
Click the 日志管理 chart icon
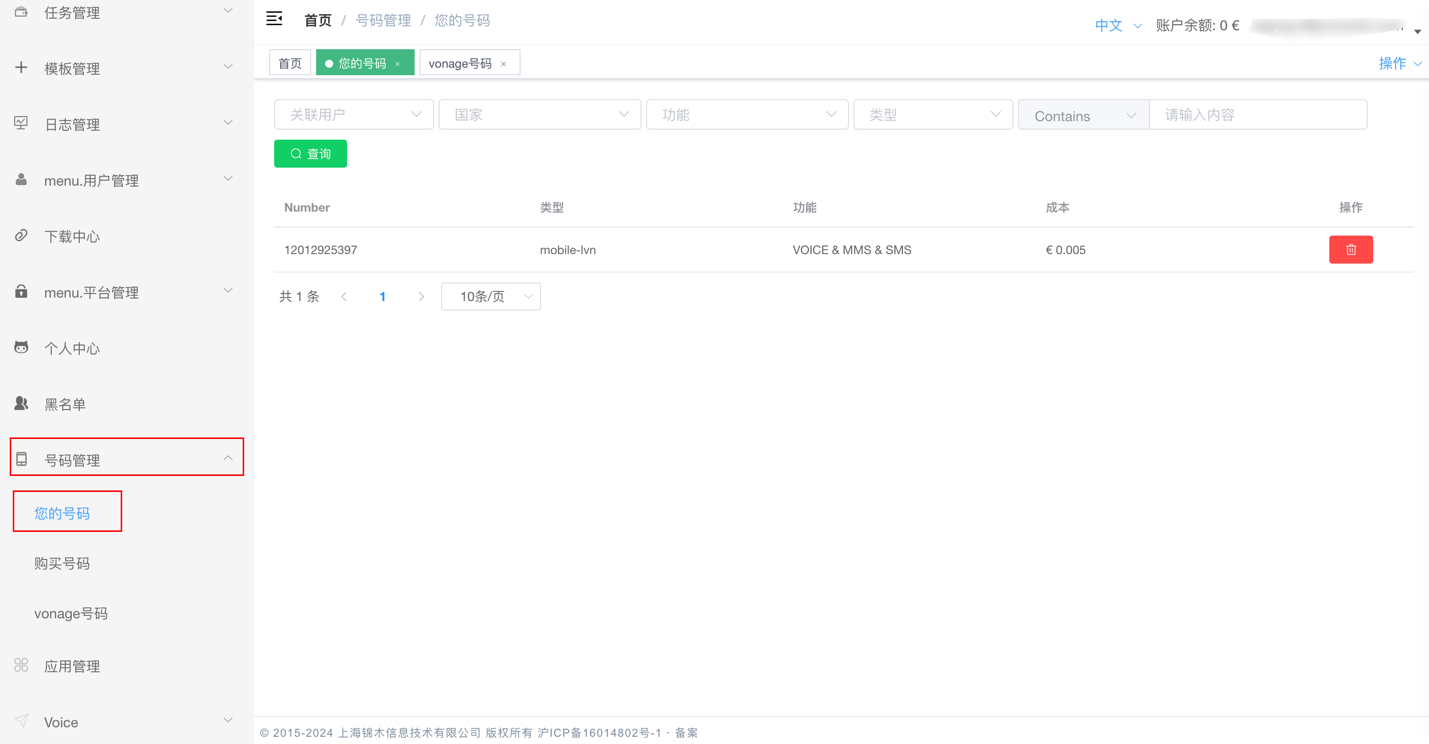(x=21, y=124)
